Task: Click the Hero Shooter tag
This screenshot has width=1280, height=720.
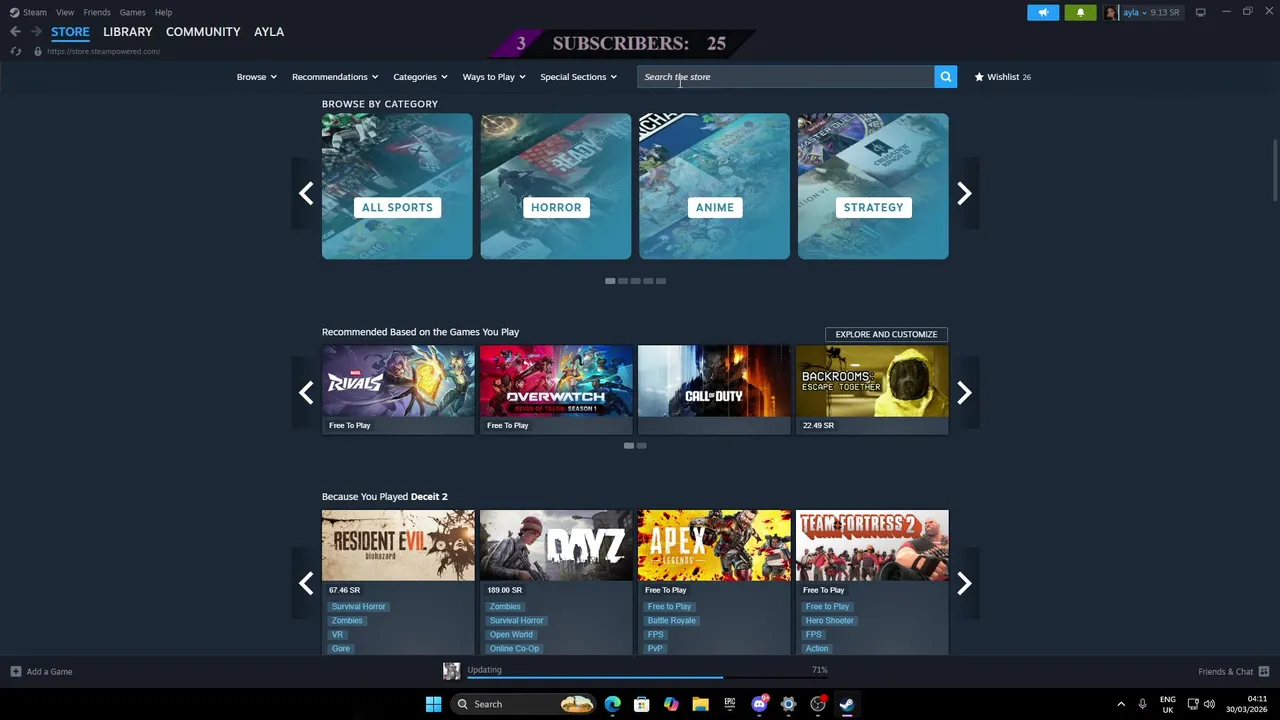Action: tap(829, 621)
